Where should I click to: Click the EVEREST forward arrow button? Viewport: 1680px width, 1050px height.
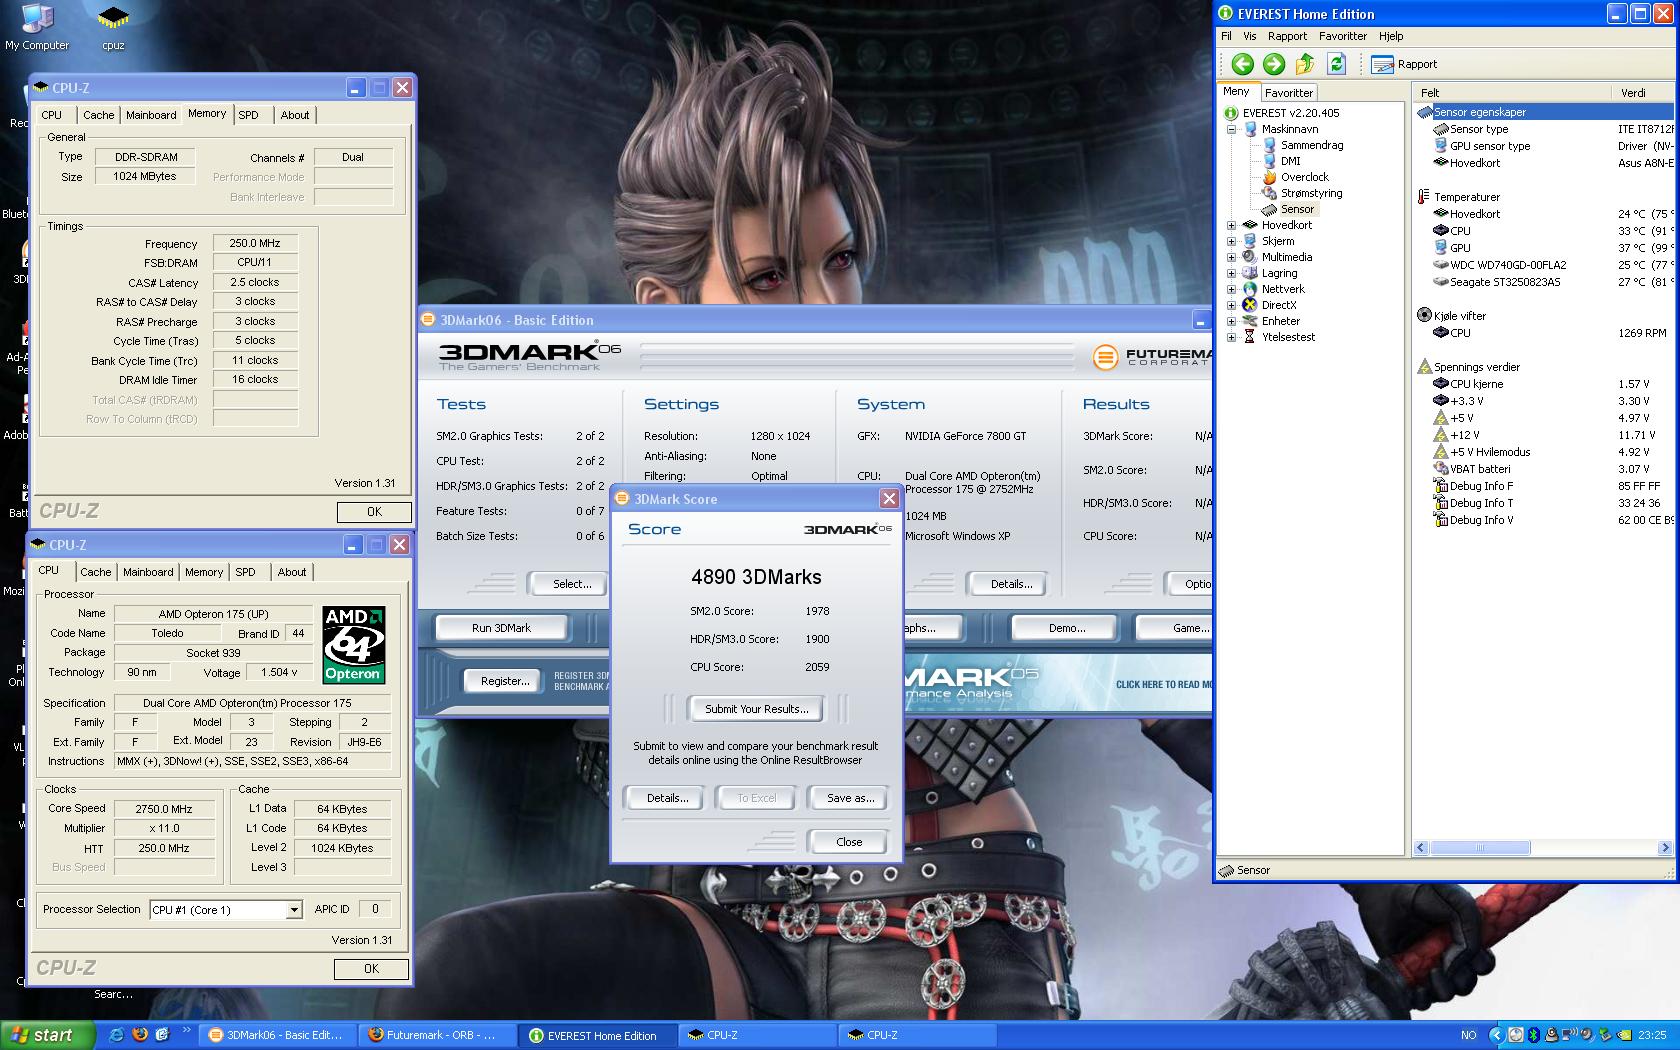click(x=1273, y=64)
